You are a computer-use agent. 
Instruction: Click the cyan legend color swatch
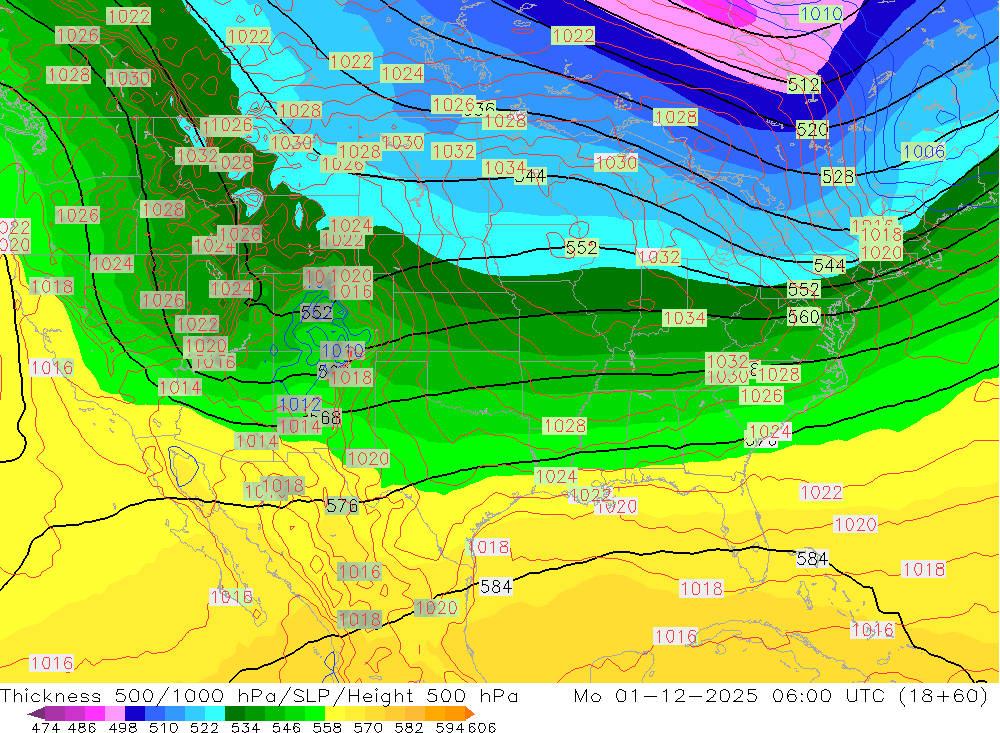[x=215, y=713]
